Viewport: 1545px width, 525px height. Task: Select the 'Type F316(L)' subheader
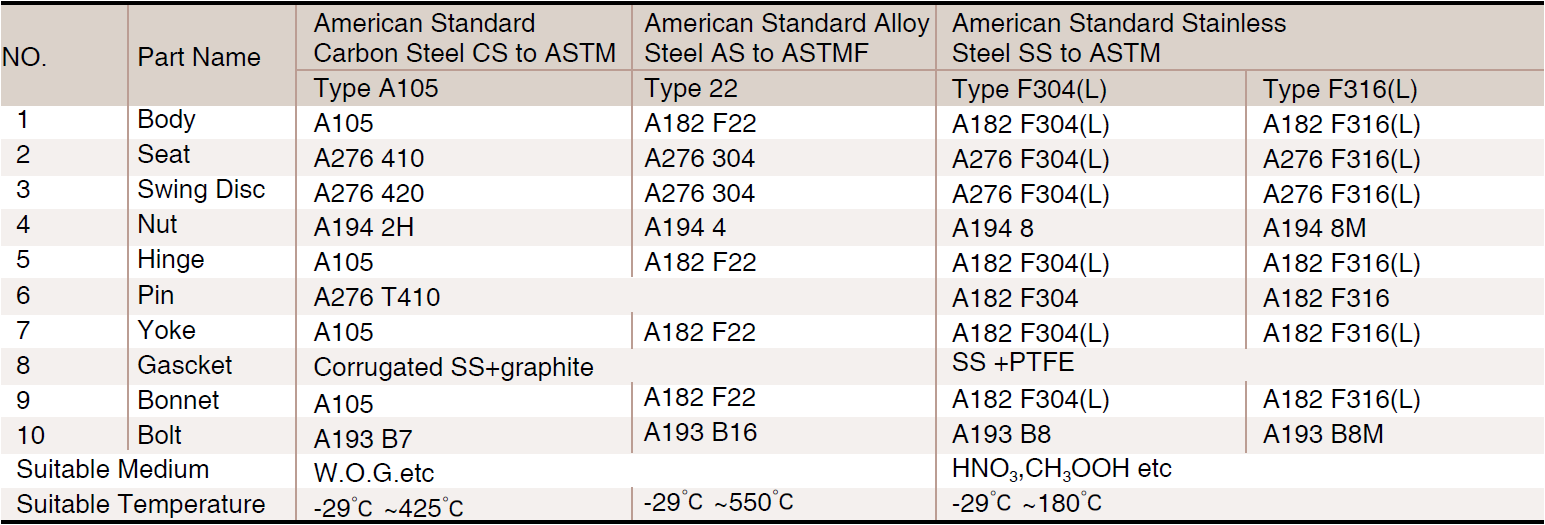click(1340, 89)
